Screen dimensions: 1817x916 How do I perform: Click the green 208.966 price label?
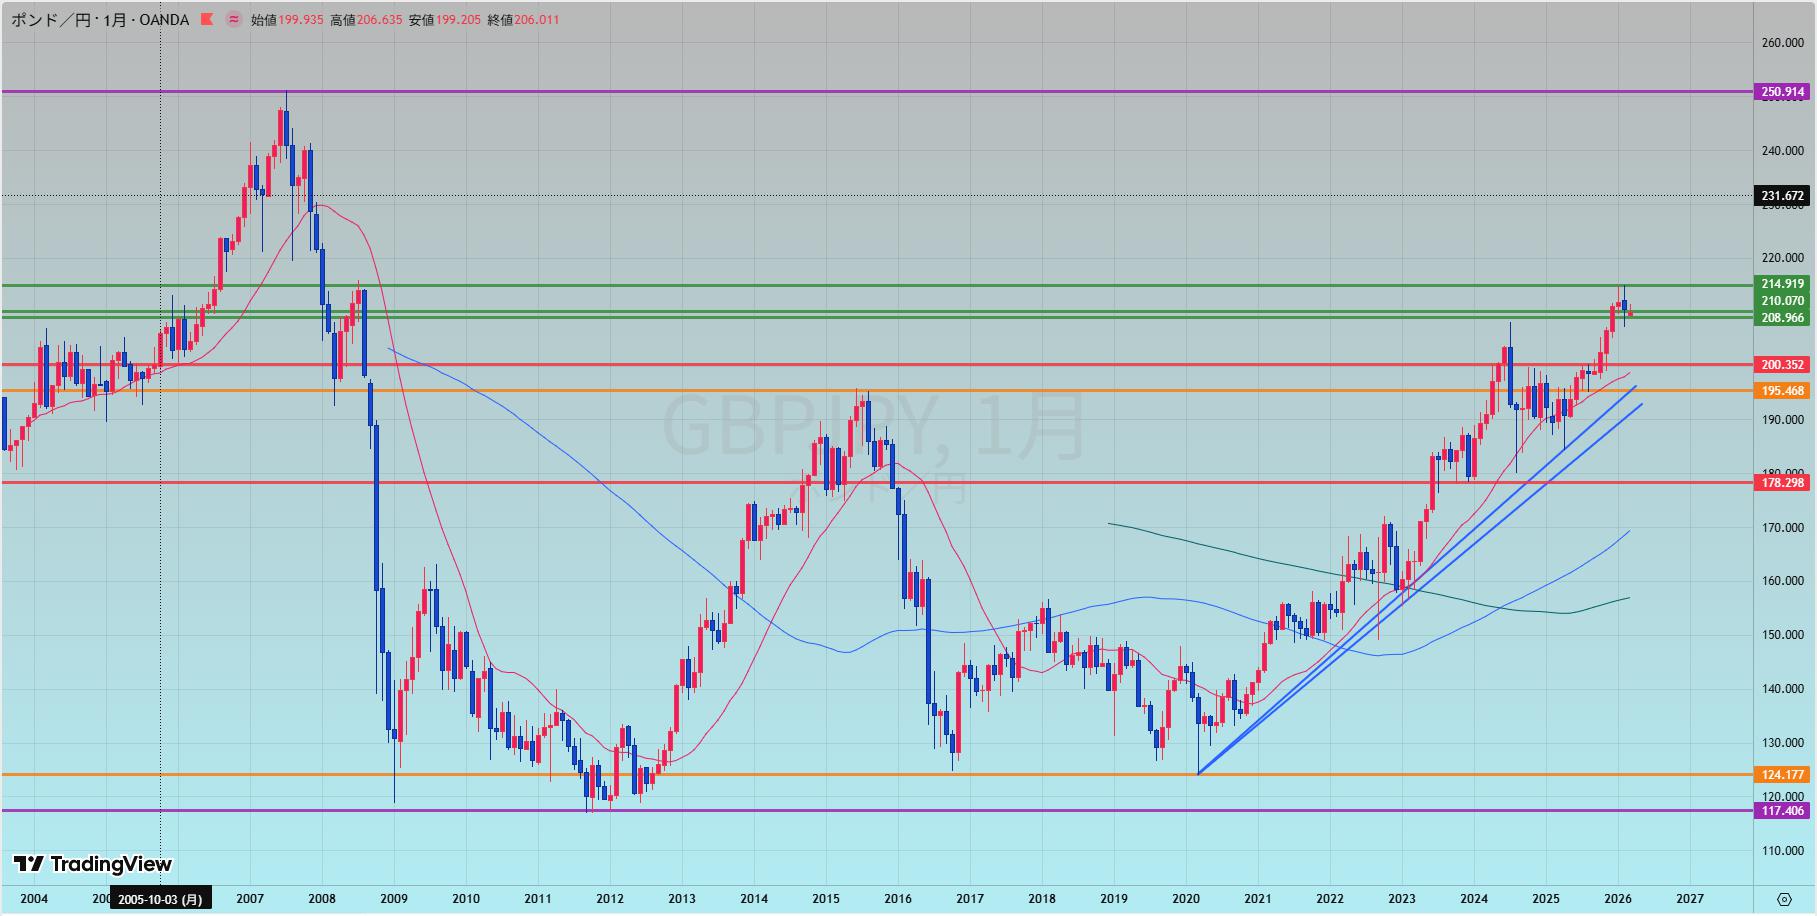point(1782,318)
